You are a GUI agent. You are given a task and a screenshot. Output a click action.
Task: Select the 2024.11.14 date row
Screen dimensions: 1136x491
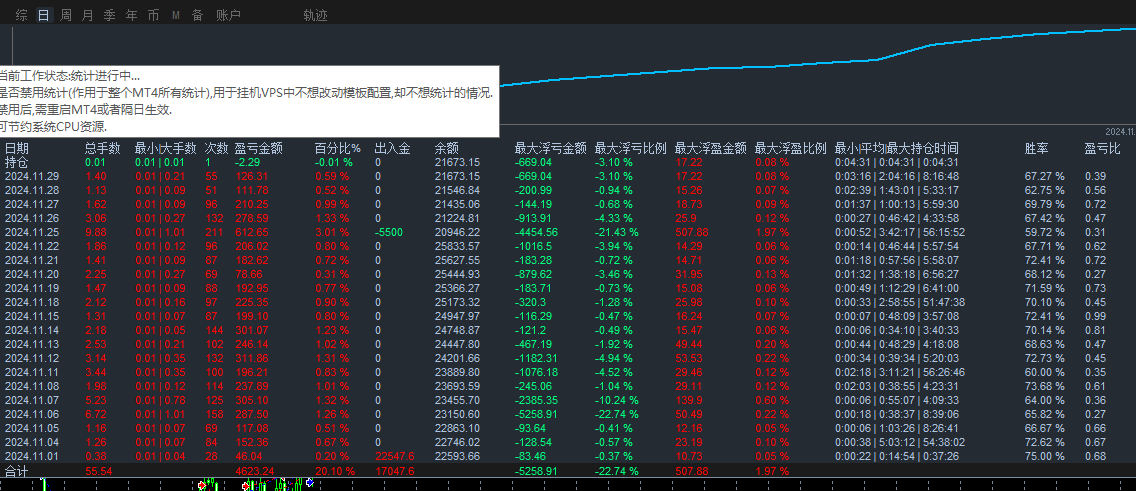click(33, 330)
